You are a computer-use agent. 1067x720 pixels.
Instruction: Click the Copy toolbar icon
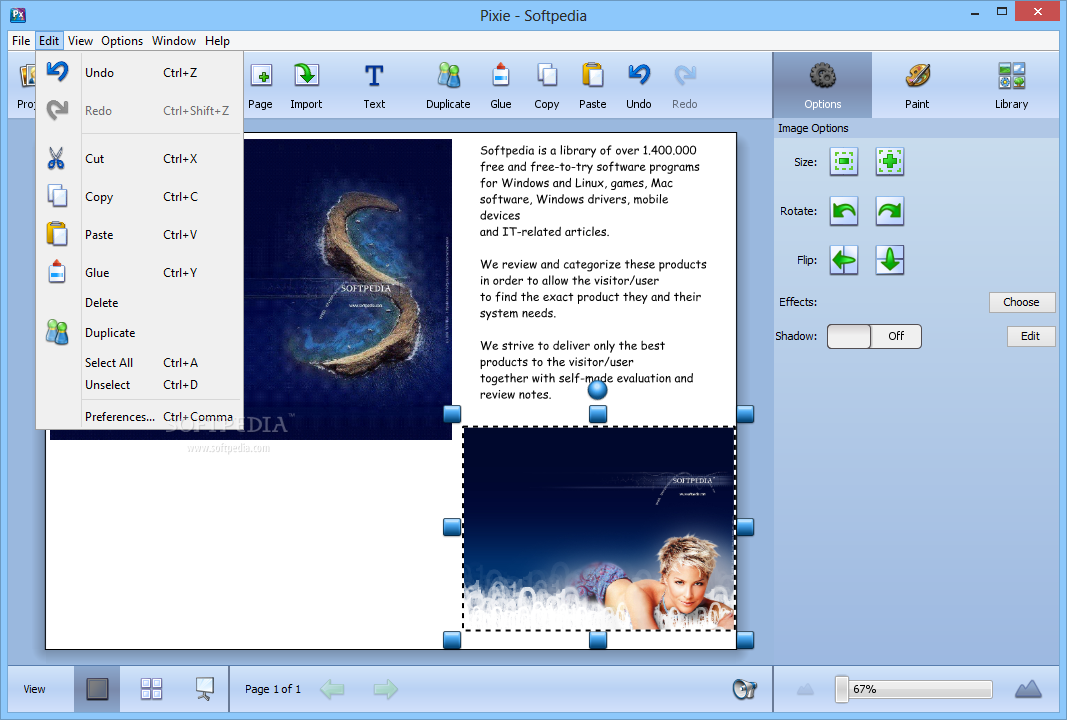546,76
